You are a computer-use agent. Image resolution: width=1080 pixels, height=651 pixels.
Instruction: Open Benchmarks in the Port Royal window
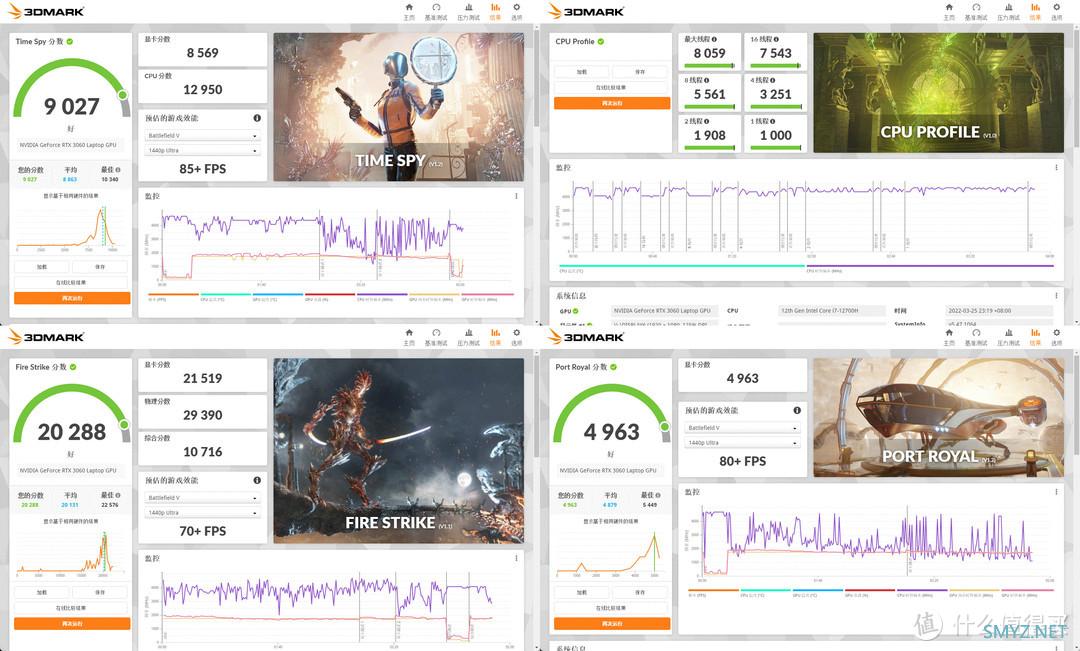pyautogui.click(x=976, y=337)
